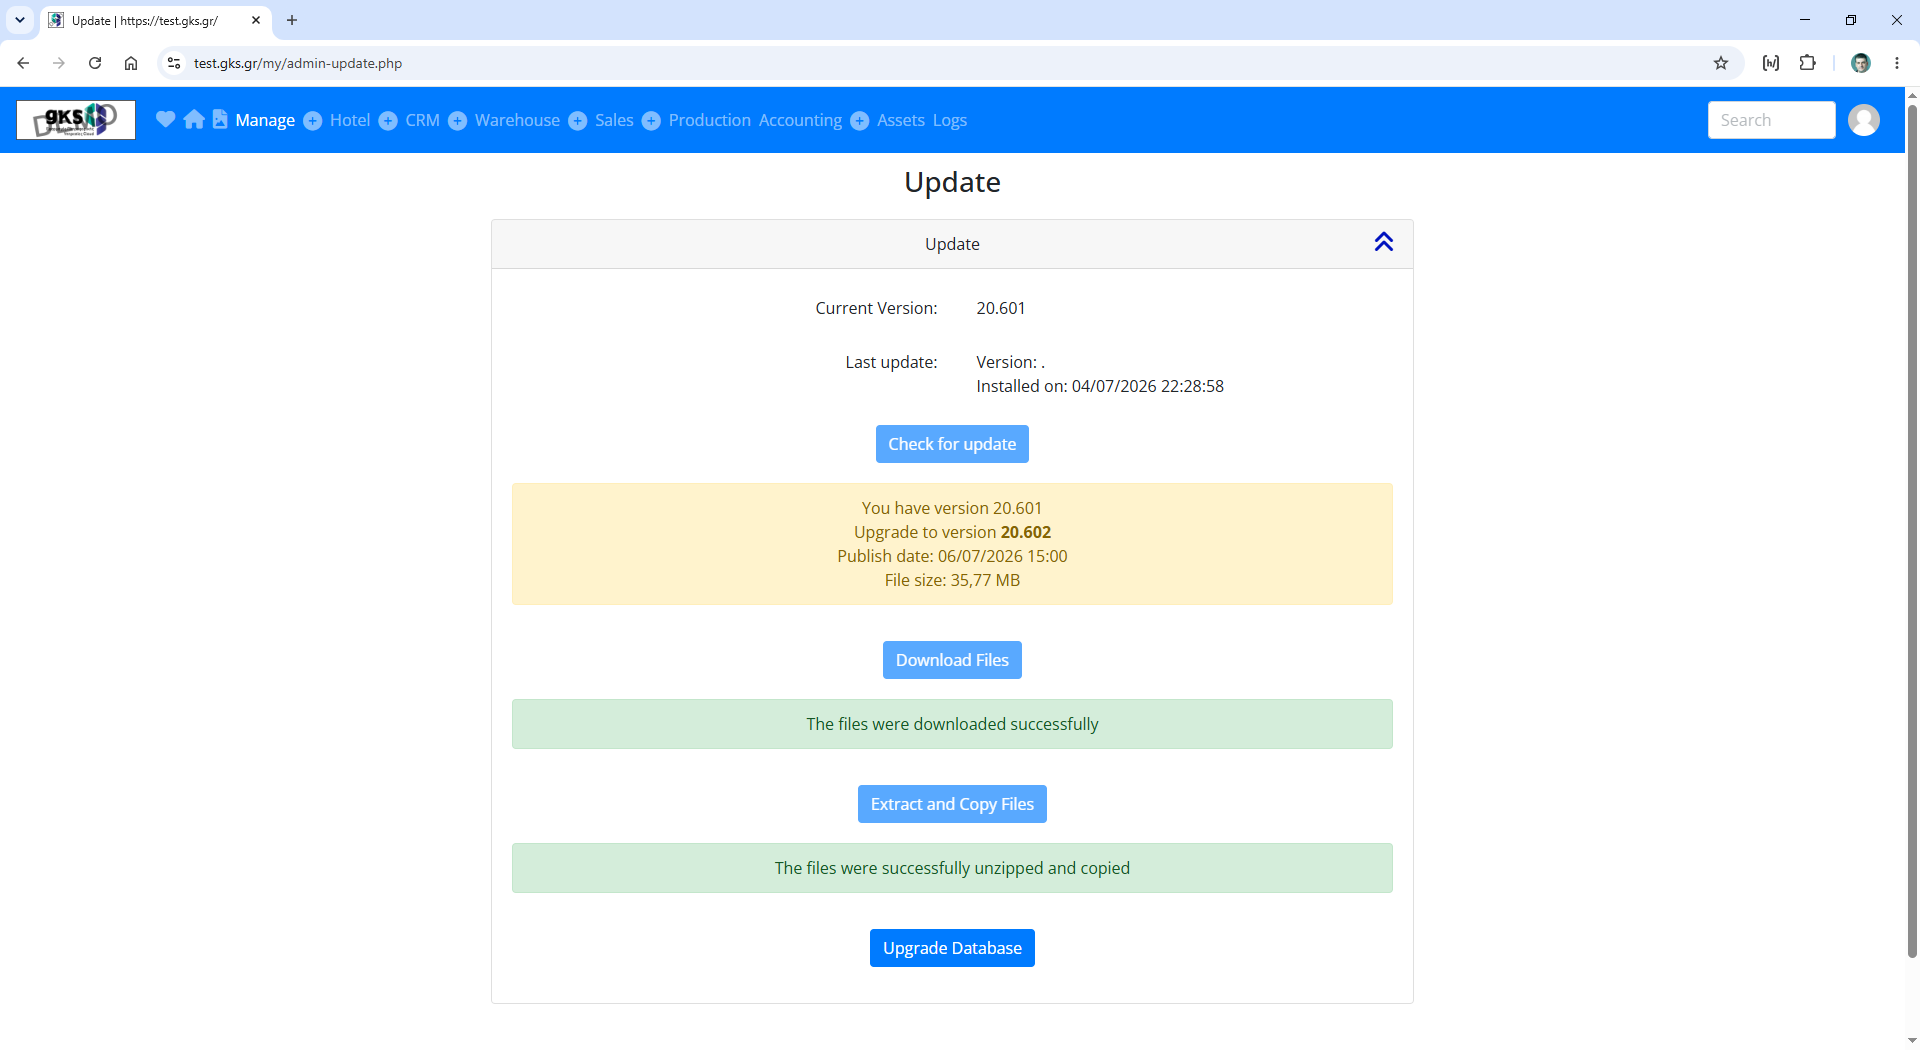
Task: Click 'File size: 35,77 MB' text
Action: tap(952, 580)
